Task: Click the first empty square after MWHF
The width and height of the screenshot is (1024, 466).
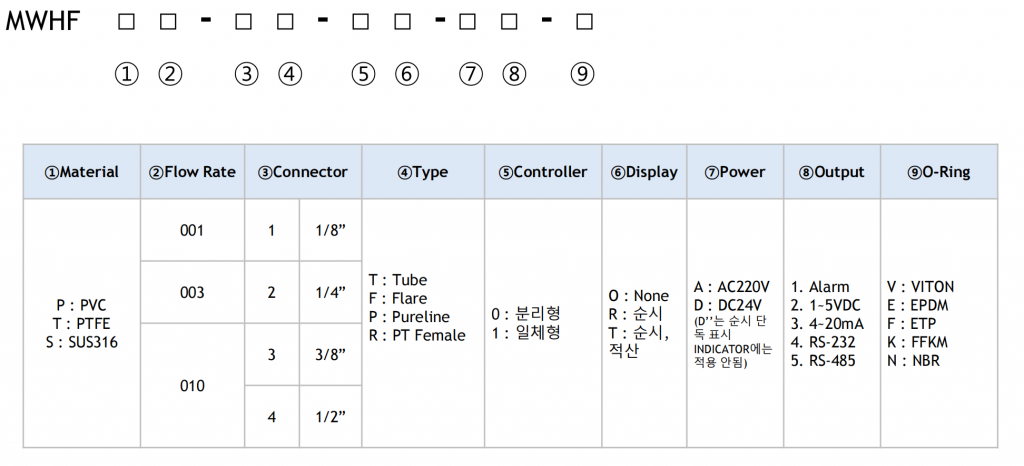Action: click(126, 20)
